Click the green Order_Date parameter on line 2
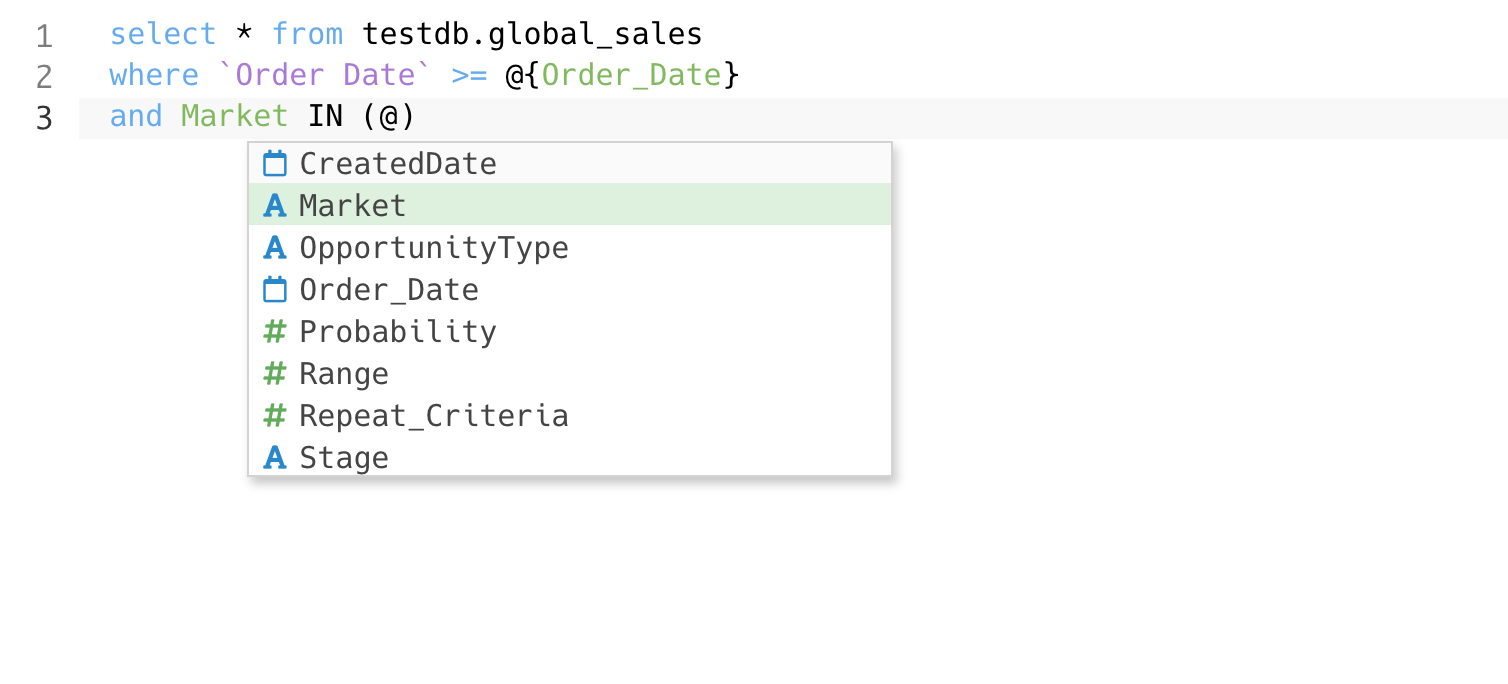This screenshot has height=684, width=1508. (631, 76)
